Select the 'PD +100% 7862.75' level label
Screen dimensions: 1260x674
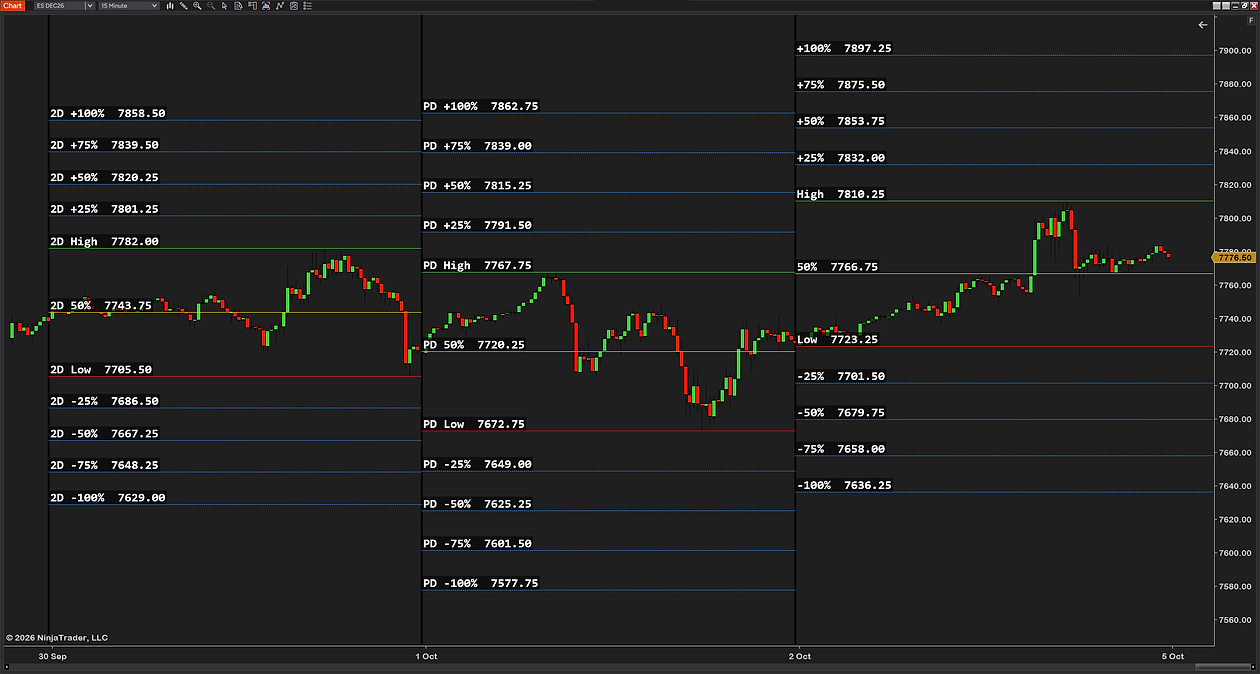481,106
